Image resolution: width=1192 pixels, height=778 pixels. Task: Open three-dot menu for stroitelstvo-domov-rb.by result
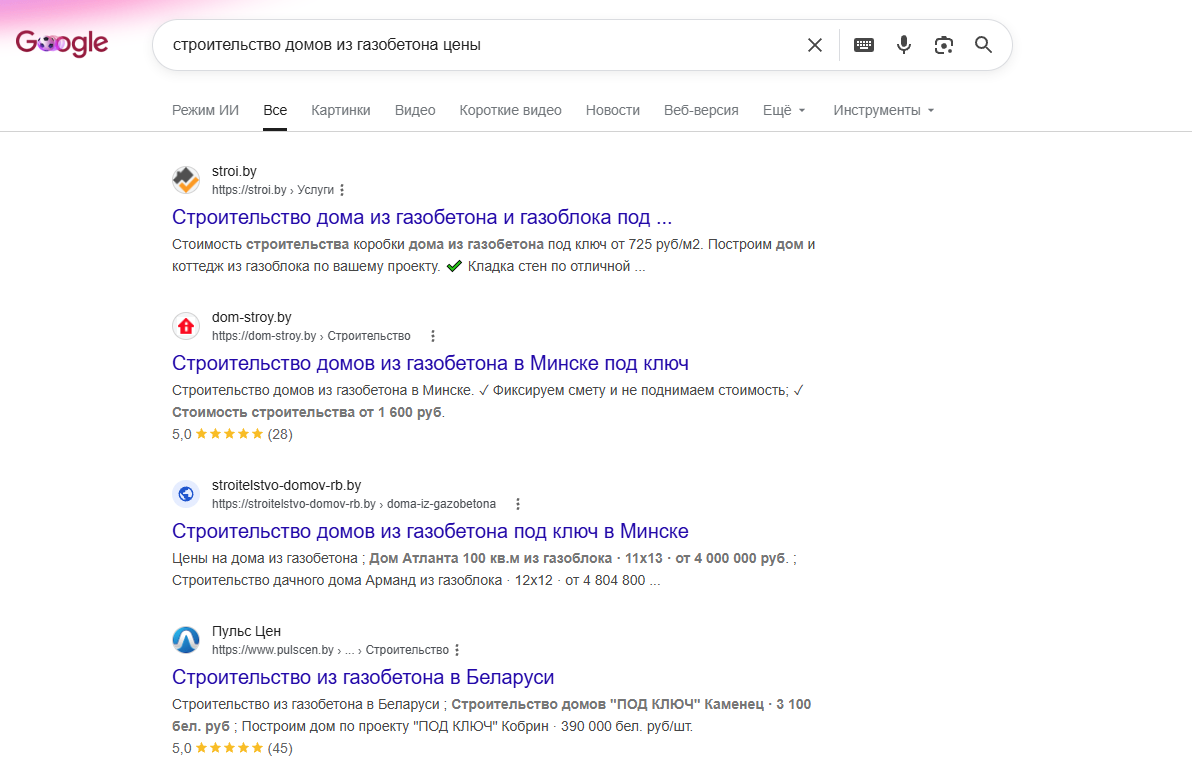tap(518, 504)
